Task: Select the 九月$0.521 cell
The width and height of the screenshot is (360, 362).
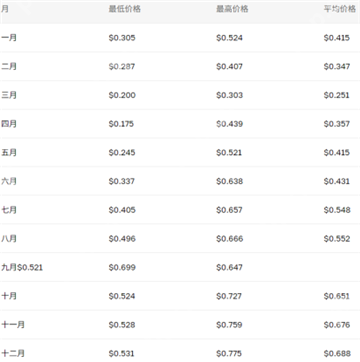Action: pos(22,267)
